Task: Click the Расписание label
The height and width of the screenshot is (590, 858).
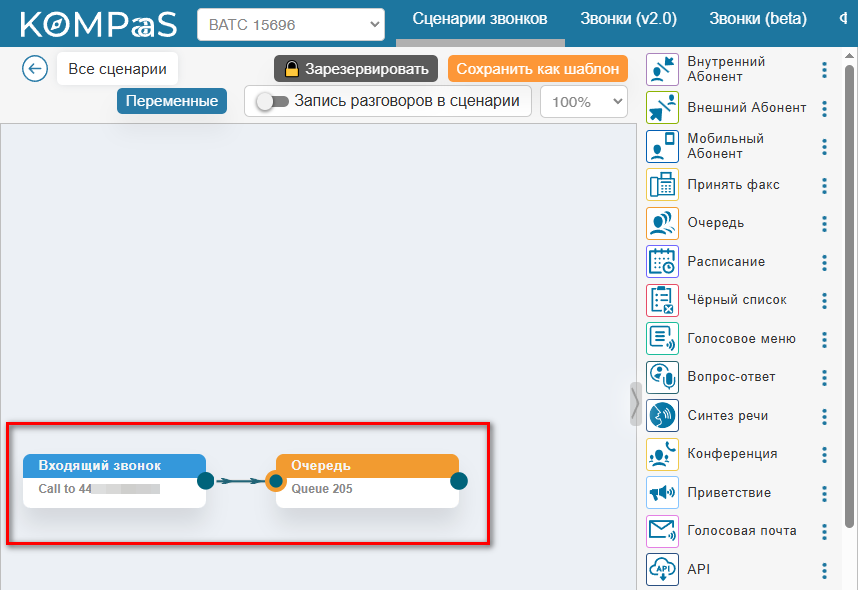Action: (x=726, y=262)
